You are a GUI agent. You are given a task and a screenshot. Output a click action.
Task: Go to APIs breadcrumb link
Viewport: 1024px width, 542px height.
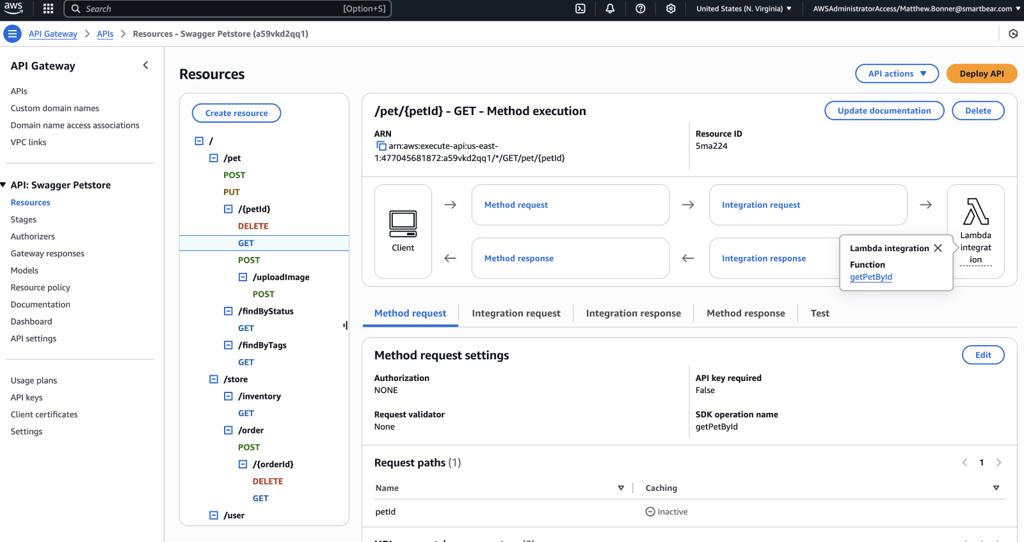(x=105, y=34)
